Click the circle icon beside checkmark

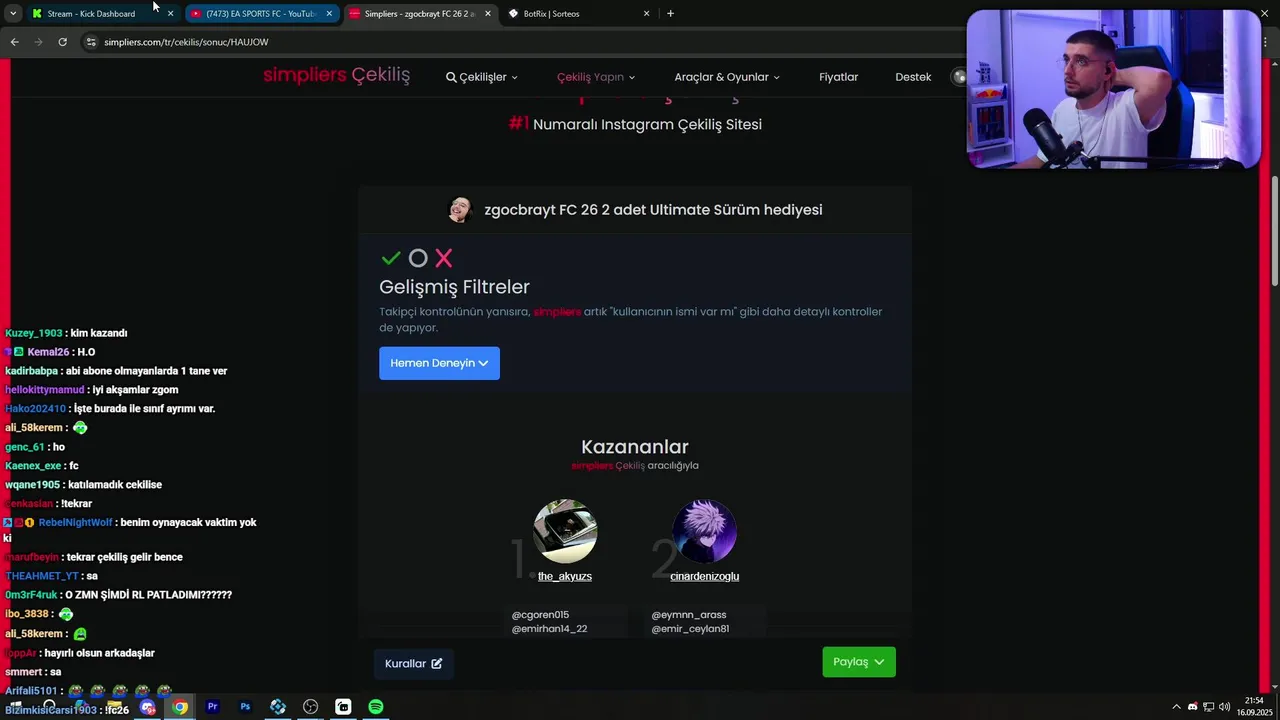point(418,258)
